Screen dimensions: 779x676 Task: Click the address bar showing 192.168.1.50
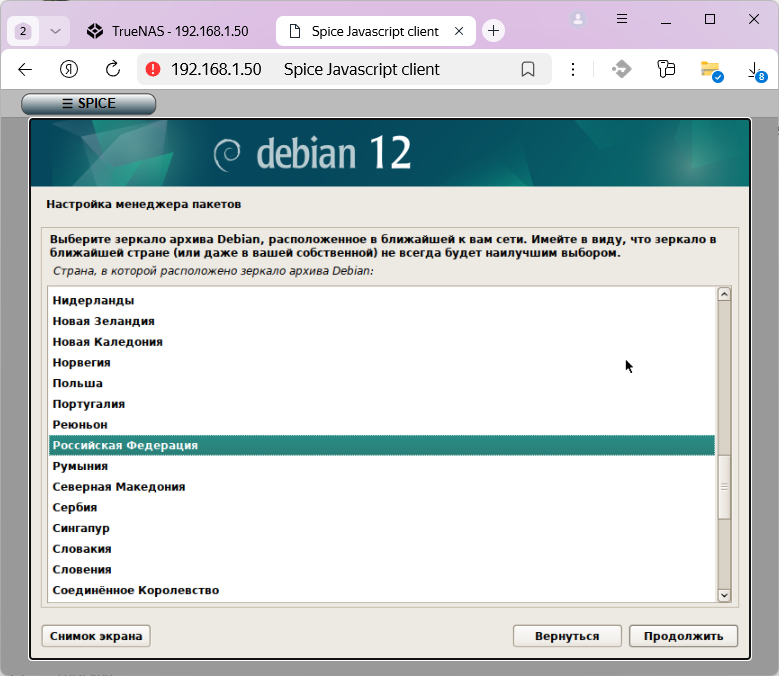pyautogui.click(x=344, y=70)
